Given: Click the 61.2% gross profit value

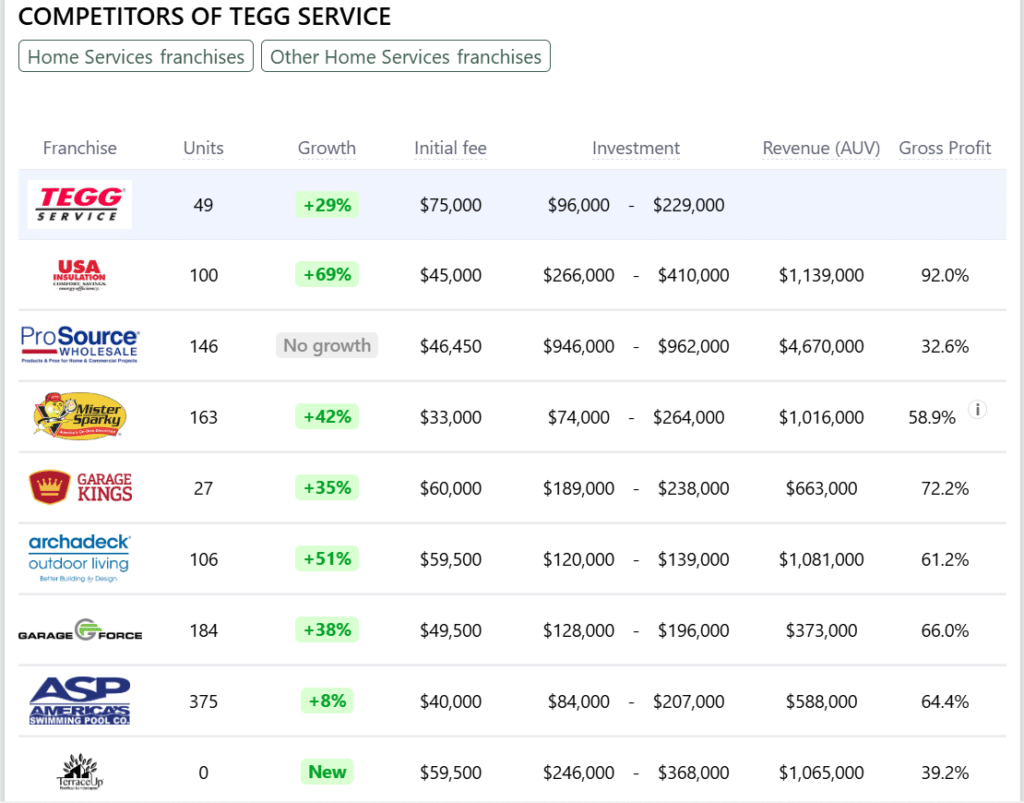Looking at the screenshot, I should point(944,559).
